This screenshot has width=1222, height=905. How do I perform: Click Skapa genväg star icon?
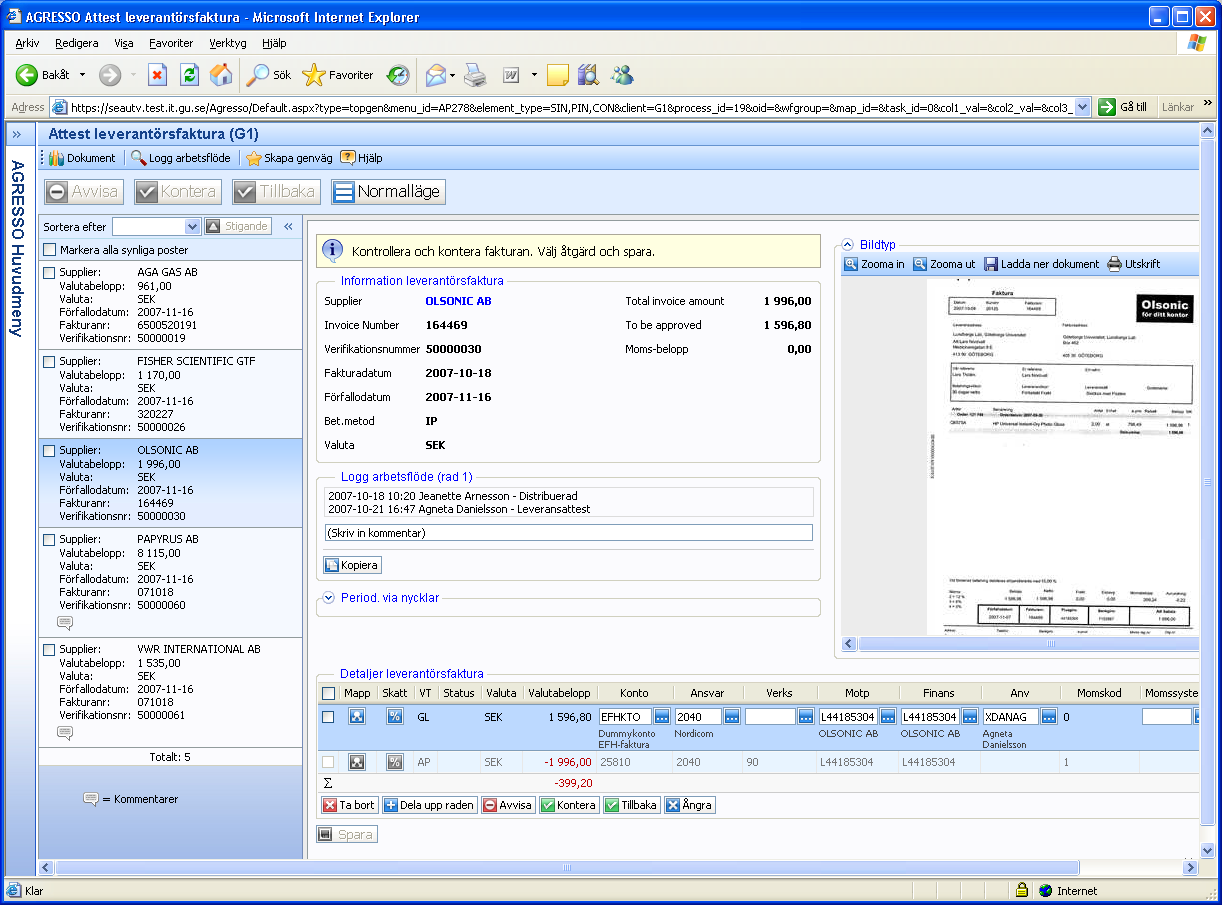tap(289, 158)
